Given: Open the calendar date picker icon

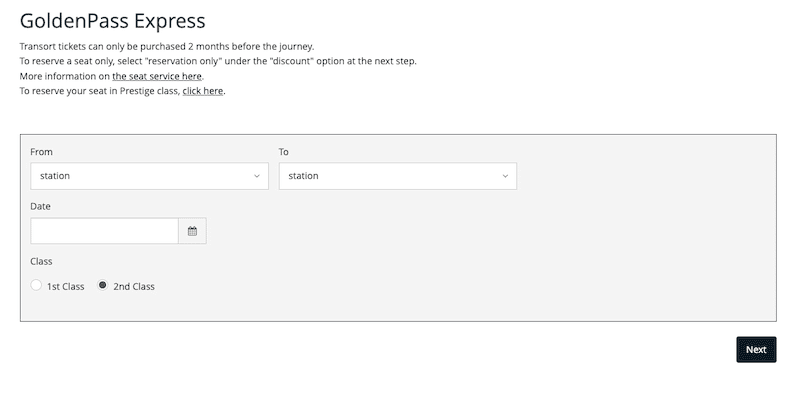Looking at the screenshot, I should (x=192, y=231).
